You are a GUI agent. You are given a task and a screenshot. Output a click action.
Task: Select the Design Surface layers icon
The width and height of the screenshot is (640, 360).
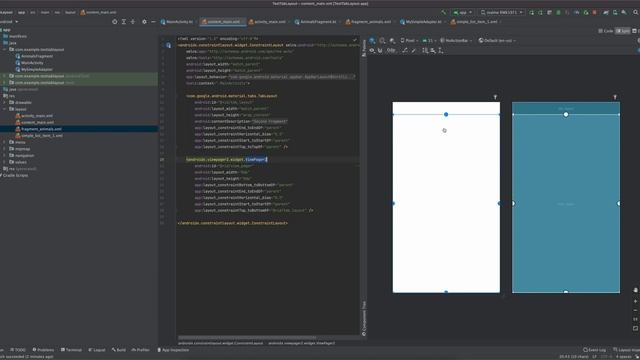372,40
